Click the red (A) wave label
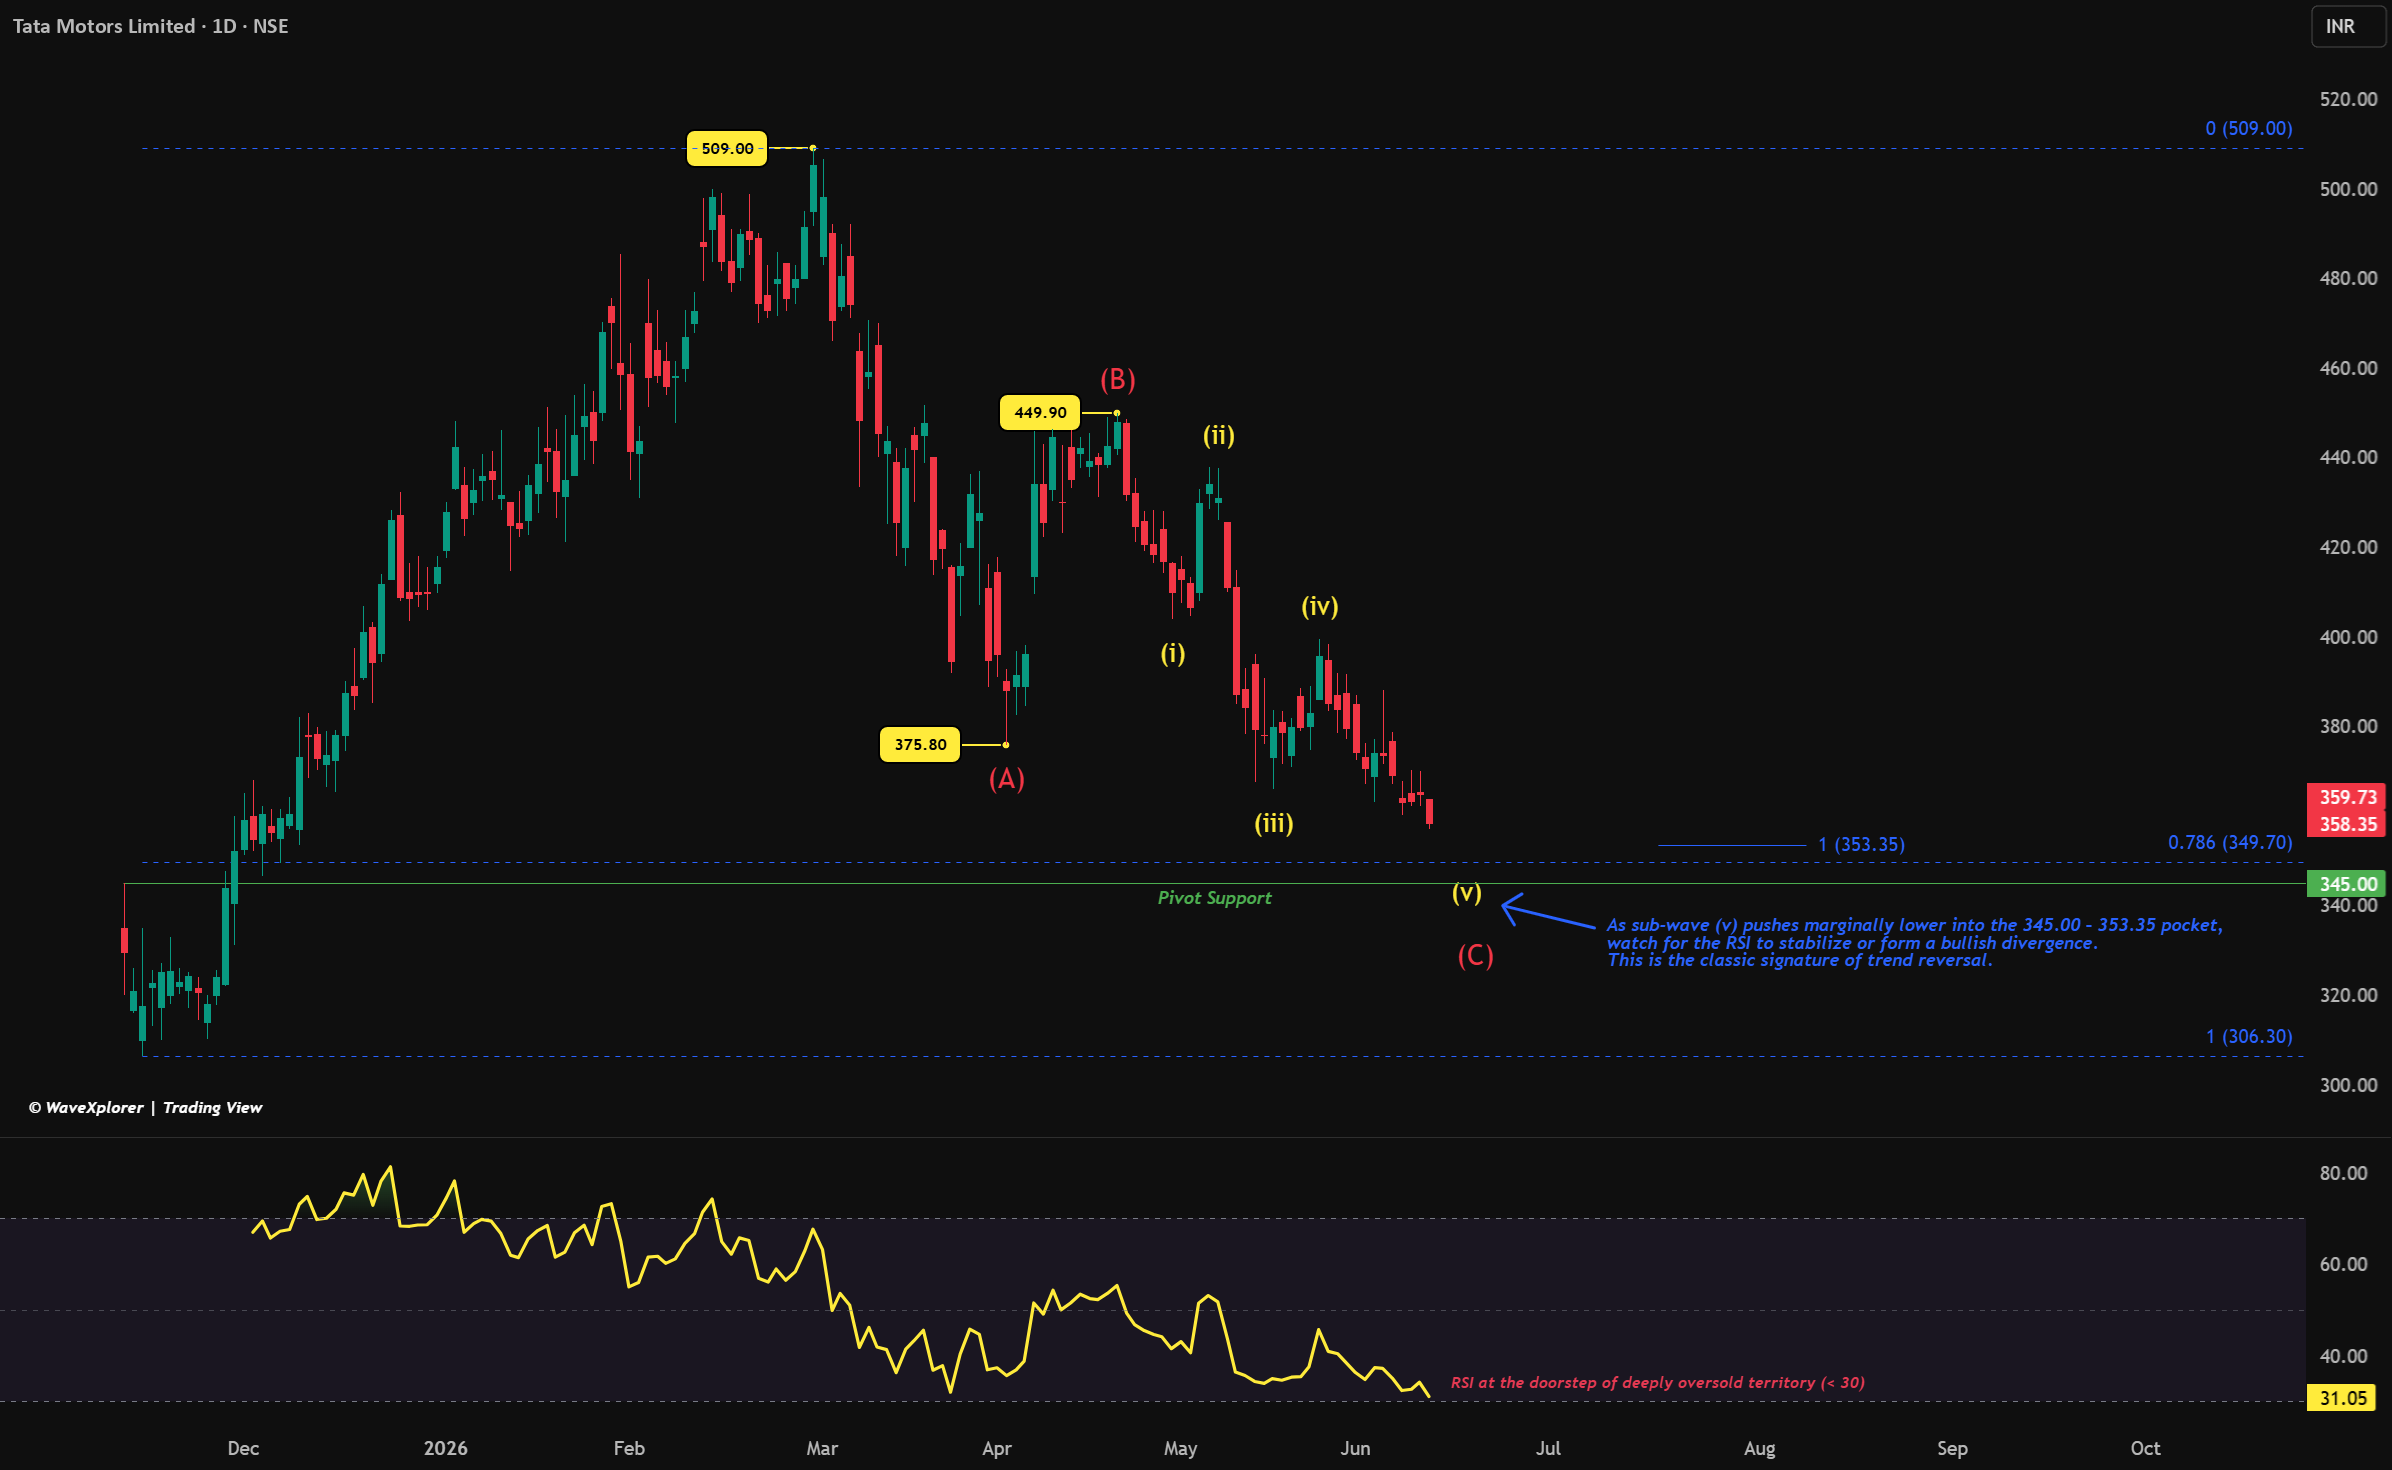 (x=1007, y=779)
